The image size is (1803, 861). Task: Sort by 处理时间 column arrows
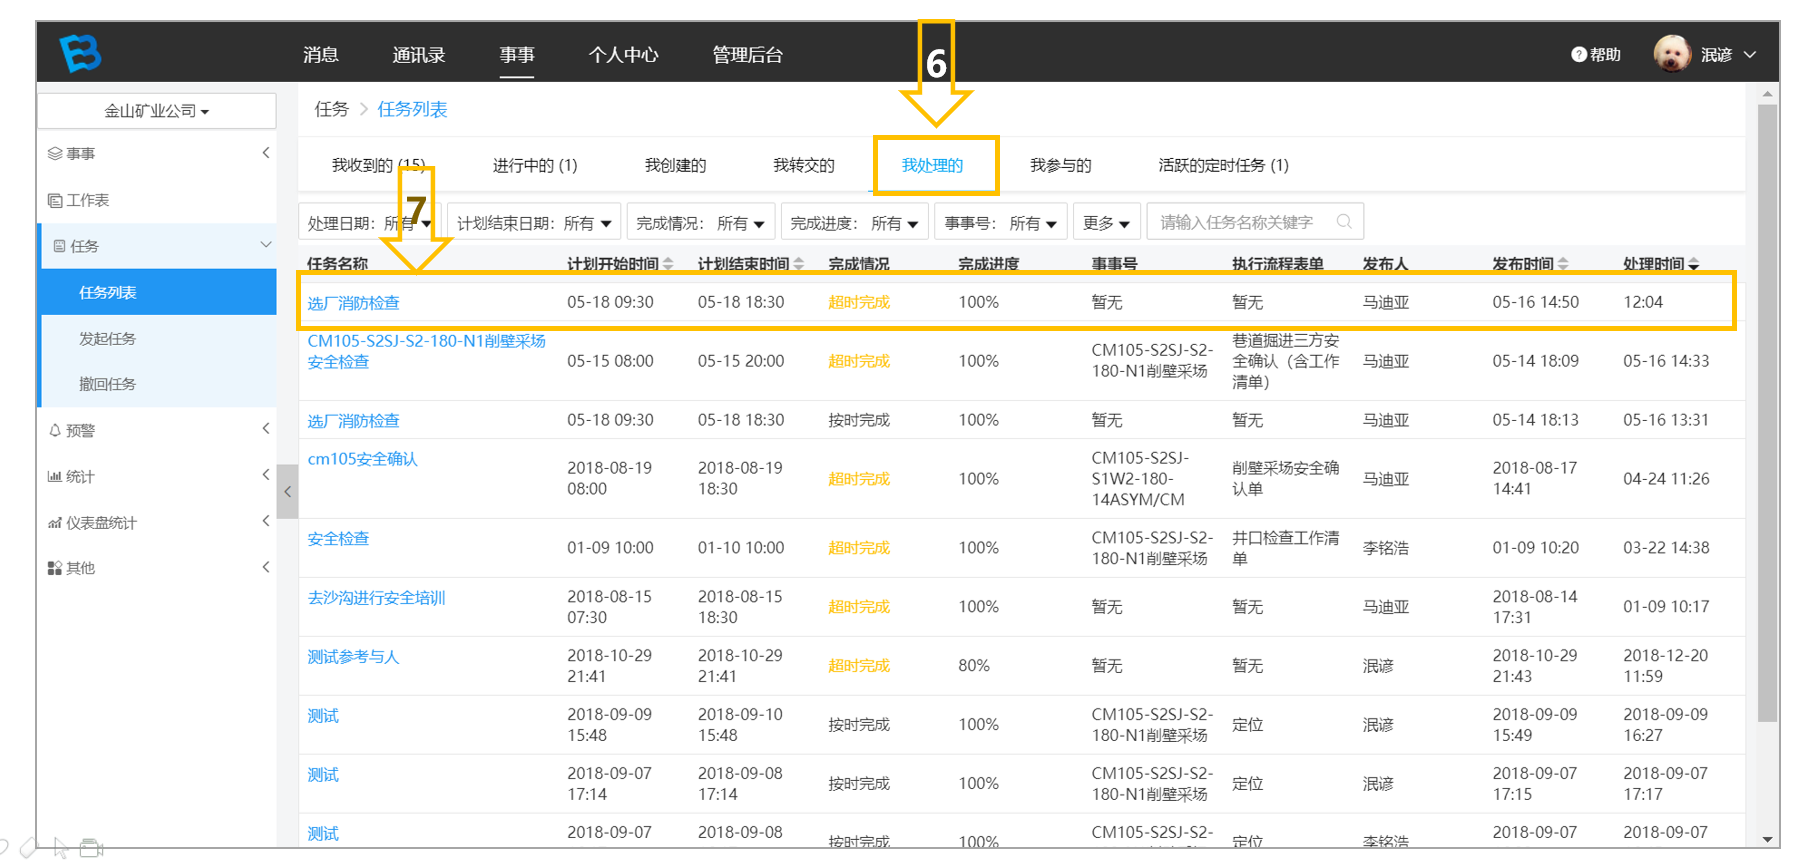click(x=1693, y=264)
